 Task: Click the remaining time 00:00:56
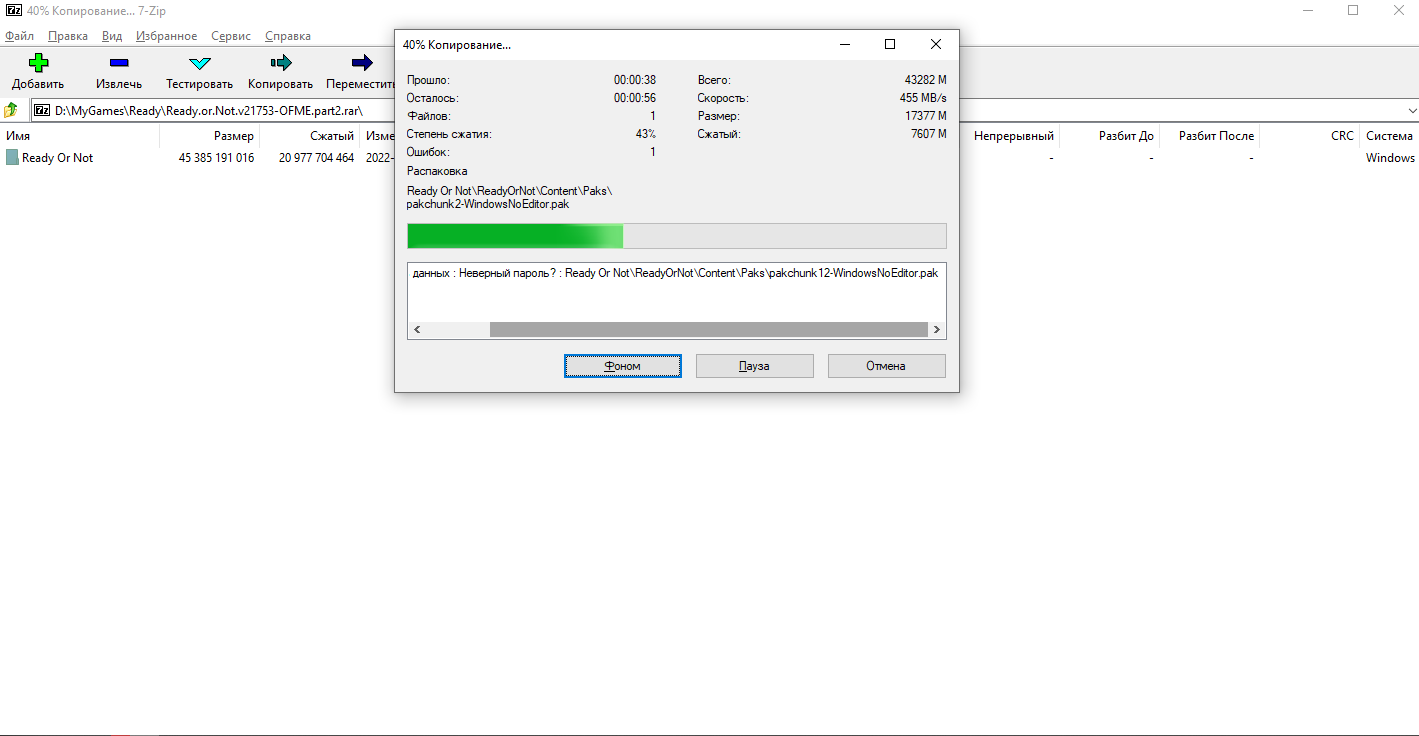click(x=635, y=98)
